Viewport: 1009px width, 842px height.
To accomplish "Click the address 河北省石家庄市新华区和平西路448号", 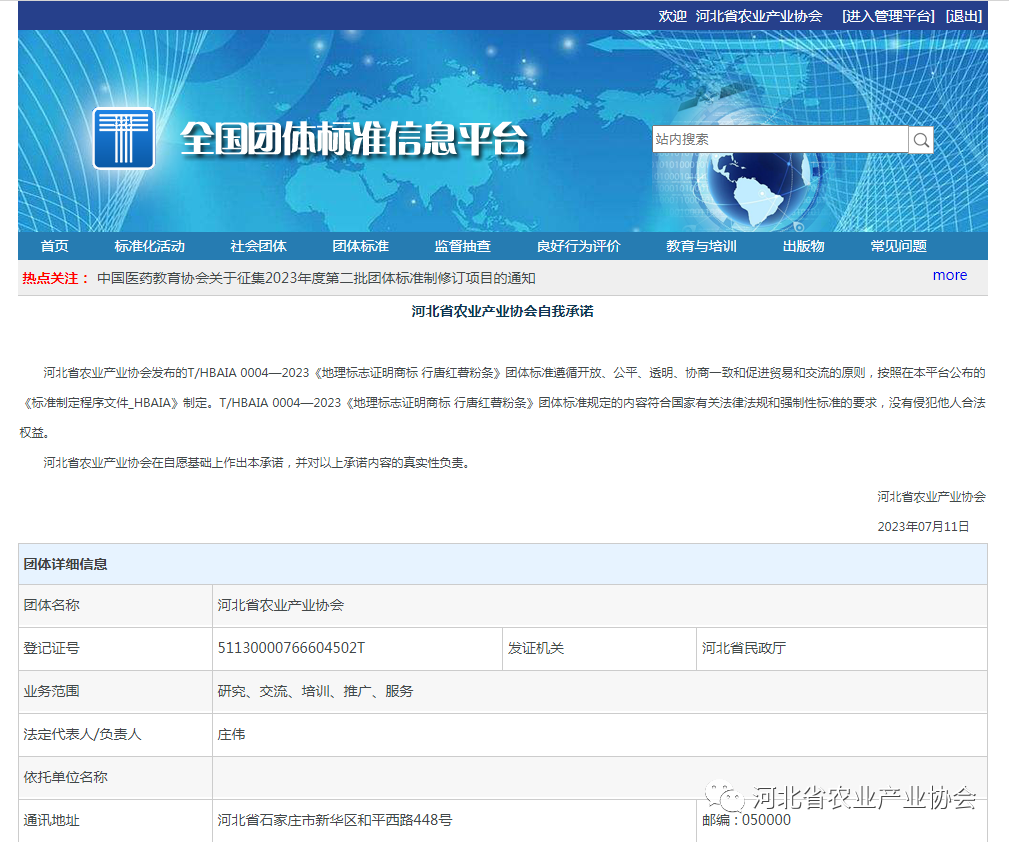I will (335, 819).
